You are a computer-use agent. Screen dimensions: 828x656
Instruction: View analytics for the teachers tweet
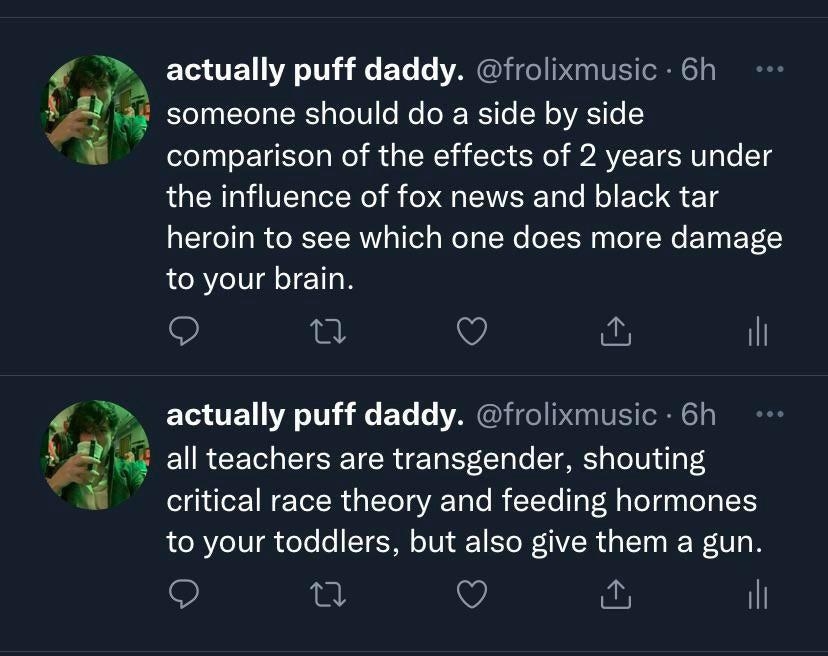click(x=758, y=595)
